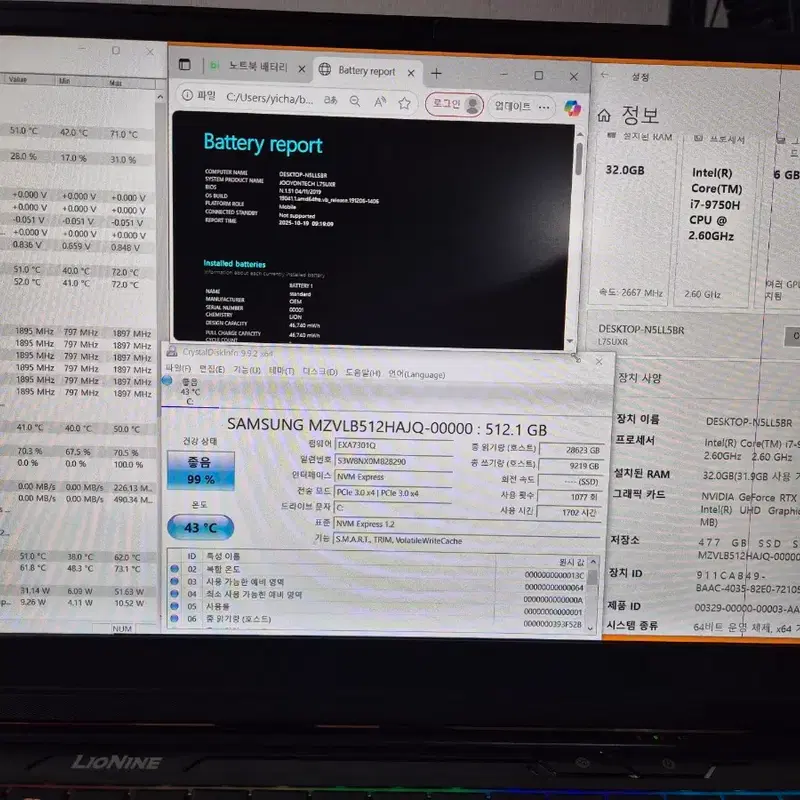
Task: Open the 언어(Language) menu in CrystalDiskInfo
Action: click(x=416, y=374)
